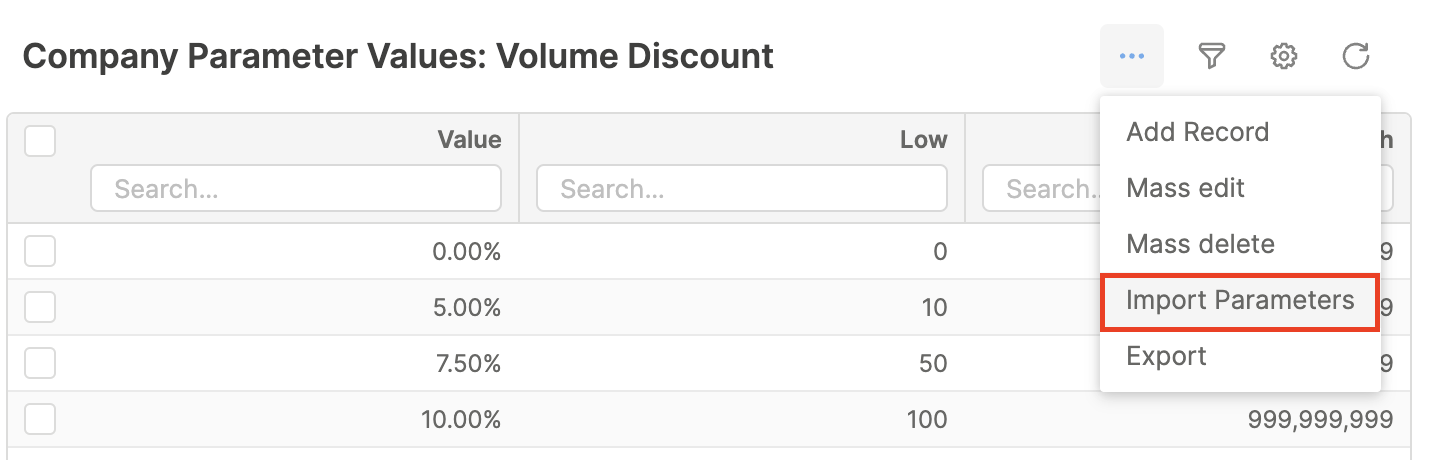Click the Value column header
Image resolution: width=1430 pixels, height=460 pixels.
pos(469,140)
